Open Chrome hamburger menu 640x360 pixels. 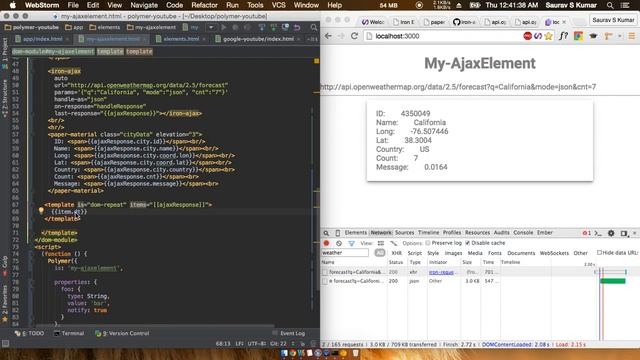[632, 36]
